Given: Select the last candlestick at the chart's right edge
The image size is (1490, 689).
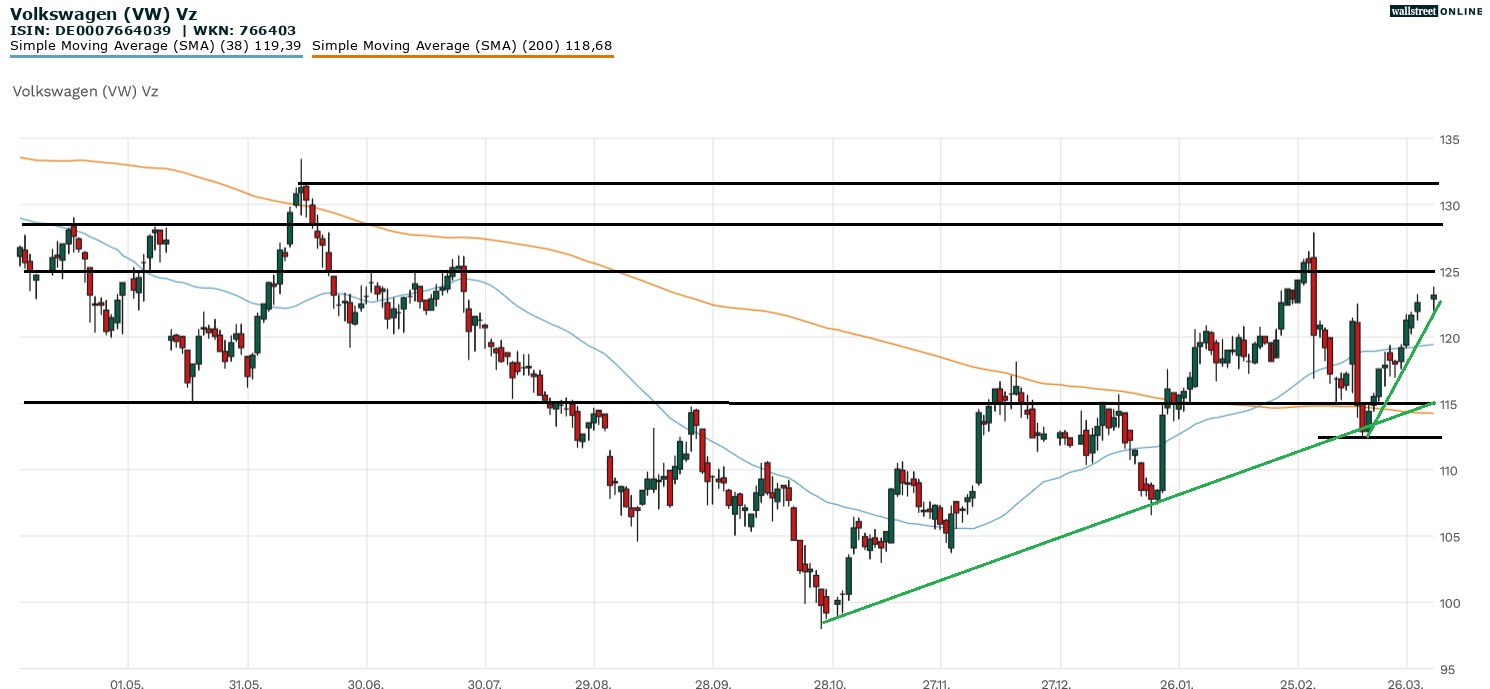Looking at the screenshot, I should pos(1433,296).
